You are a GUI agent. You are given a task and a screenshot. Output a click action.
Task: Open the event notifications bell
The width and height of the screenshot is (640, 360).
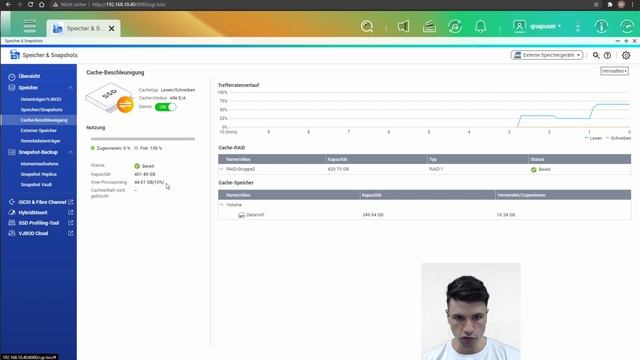point(480,27)
